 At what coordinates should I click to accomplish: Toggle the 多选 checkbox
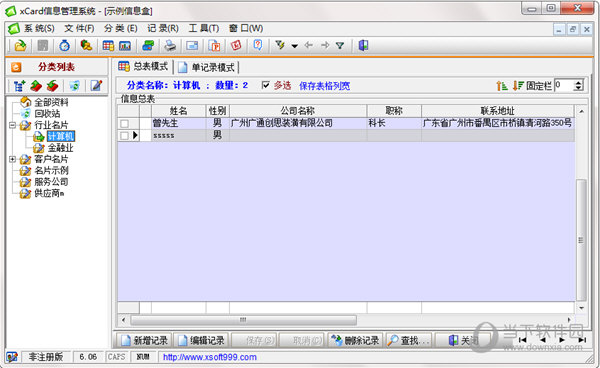coord(265,85)
